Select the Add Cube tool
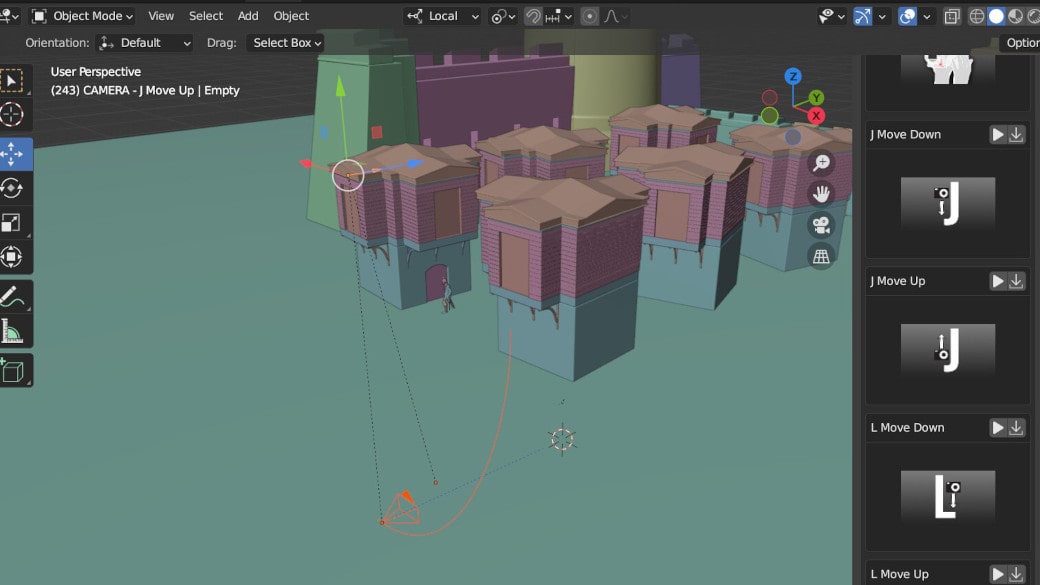The width and height of the screenshot is (1040, 585). (x=12, y=371)
